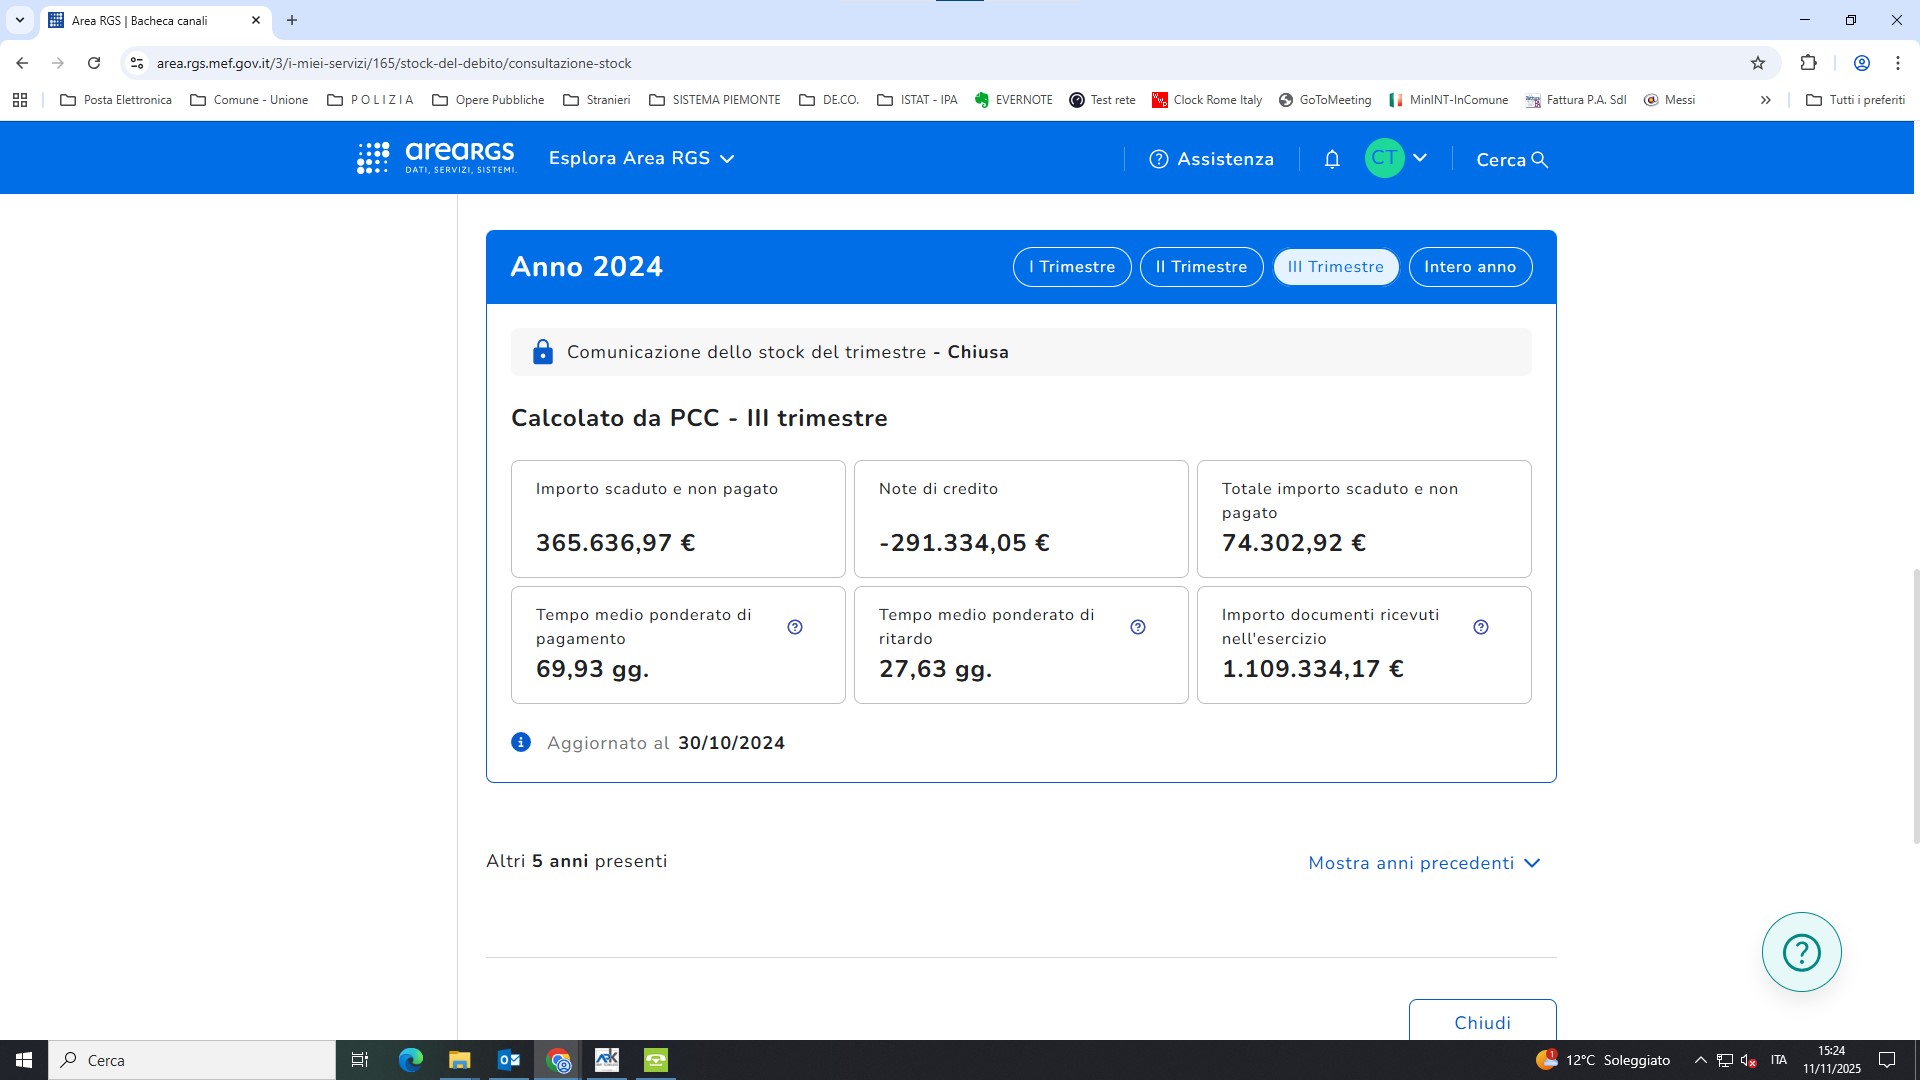The image size is (1920, 1080).
Task: Switch to Intero anno view
Action: (x=1470, y=267)
